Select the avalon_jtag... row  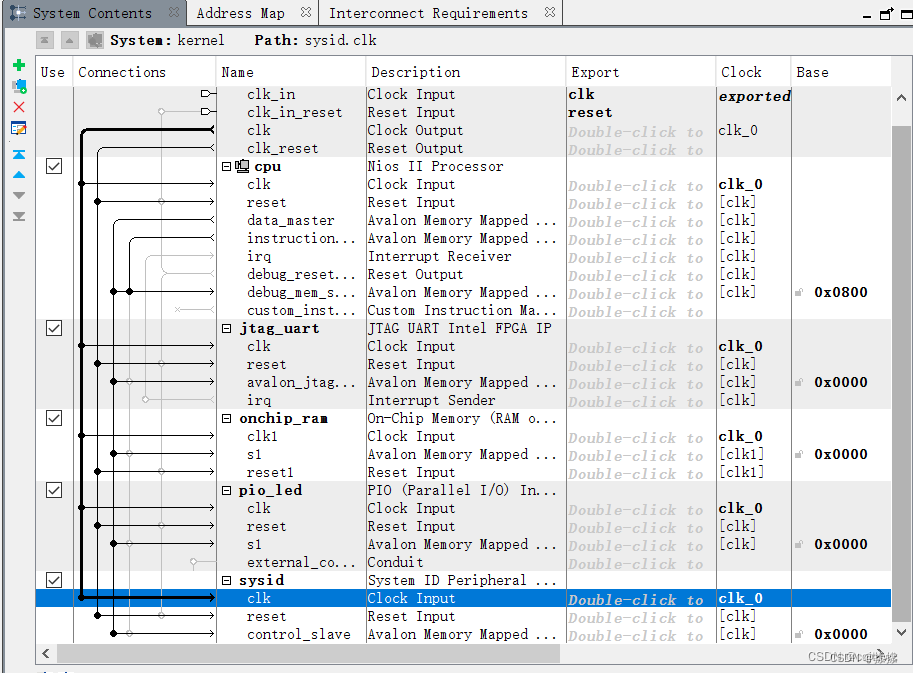point(463,382)
